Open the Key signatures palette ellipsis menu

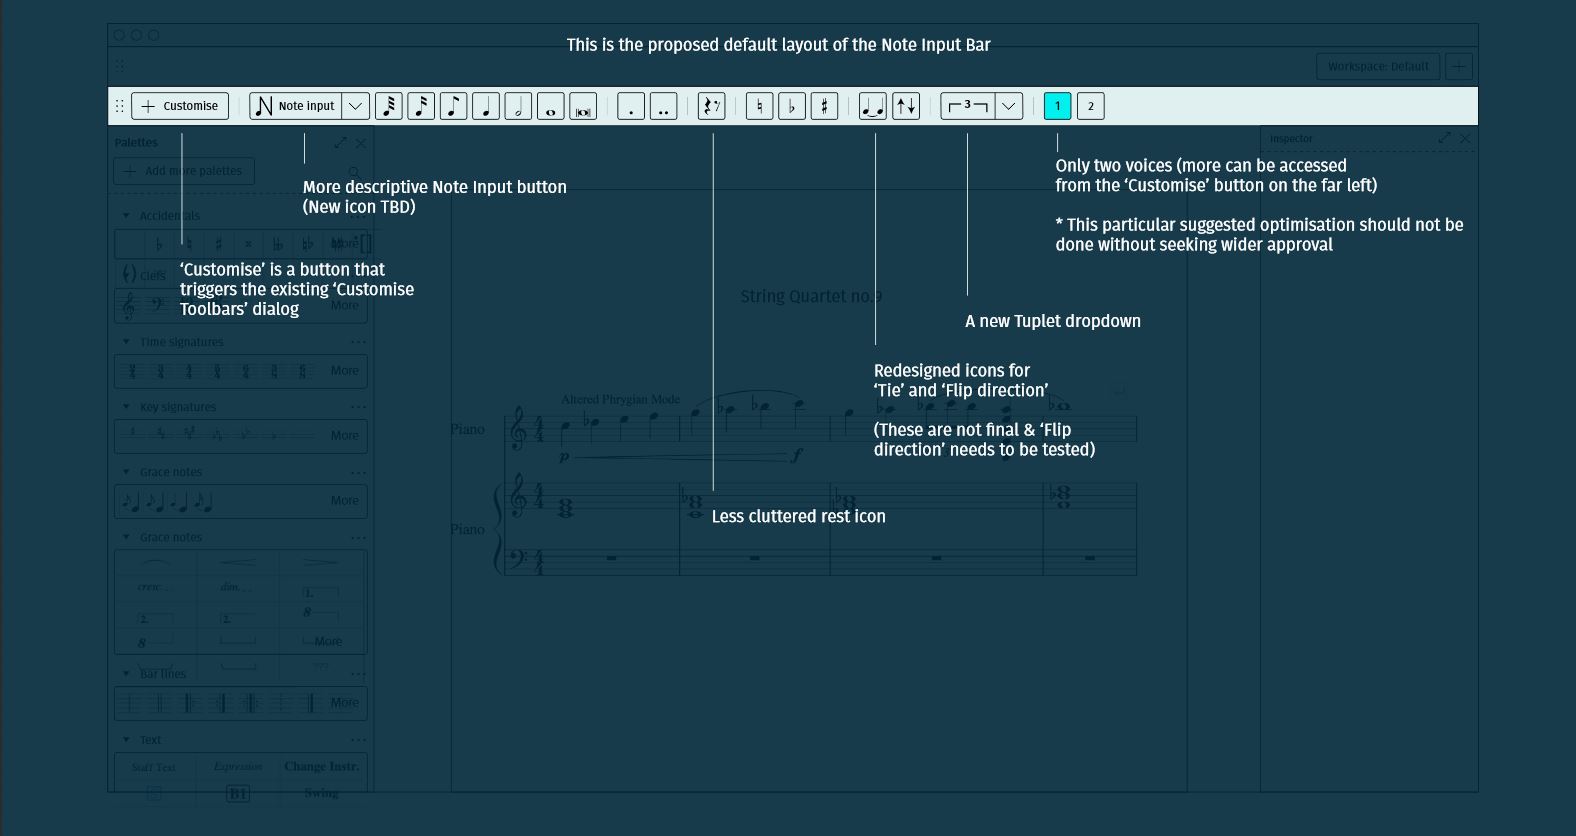point(358,407)
